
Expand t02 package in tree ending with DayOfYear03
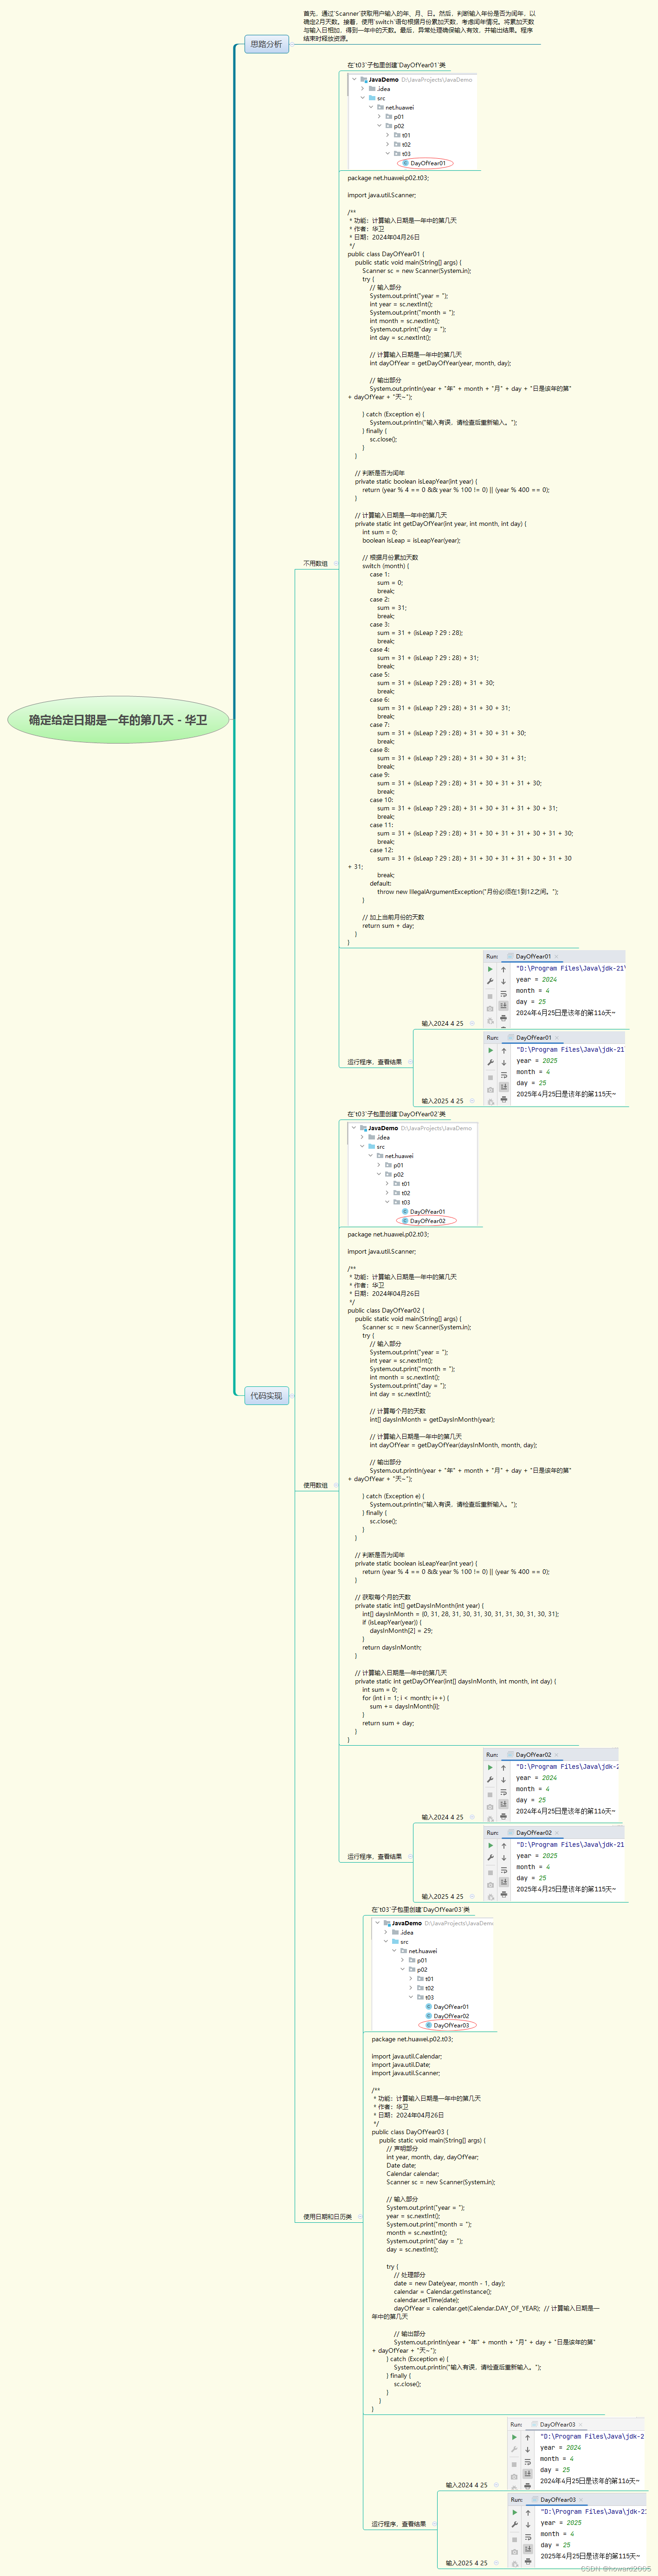(410, 1988)
